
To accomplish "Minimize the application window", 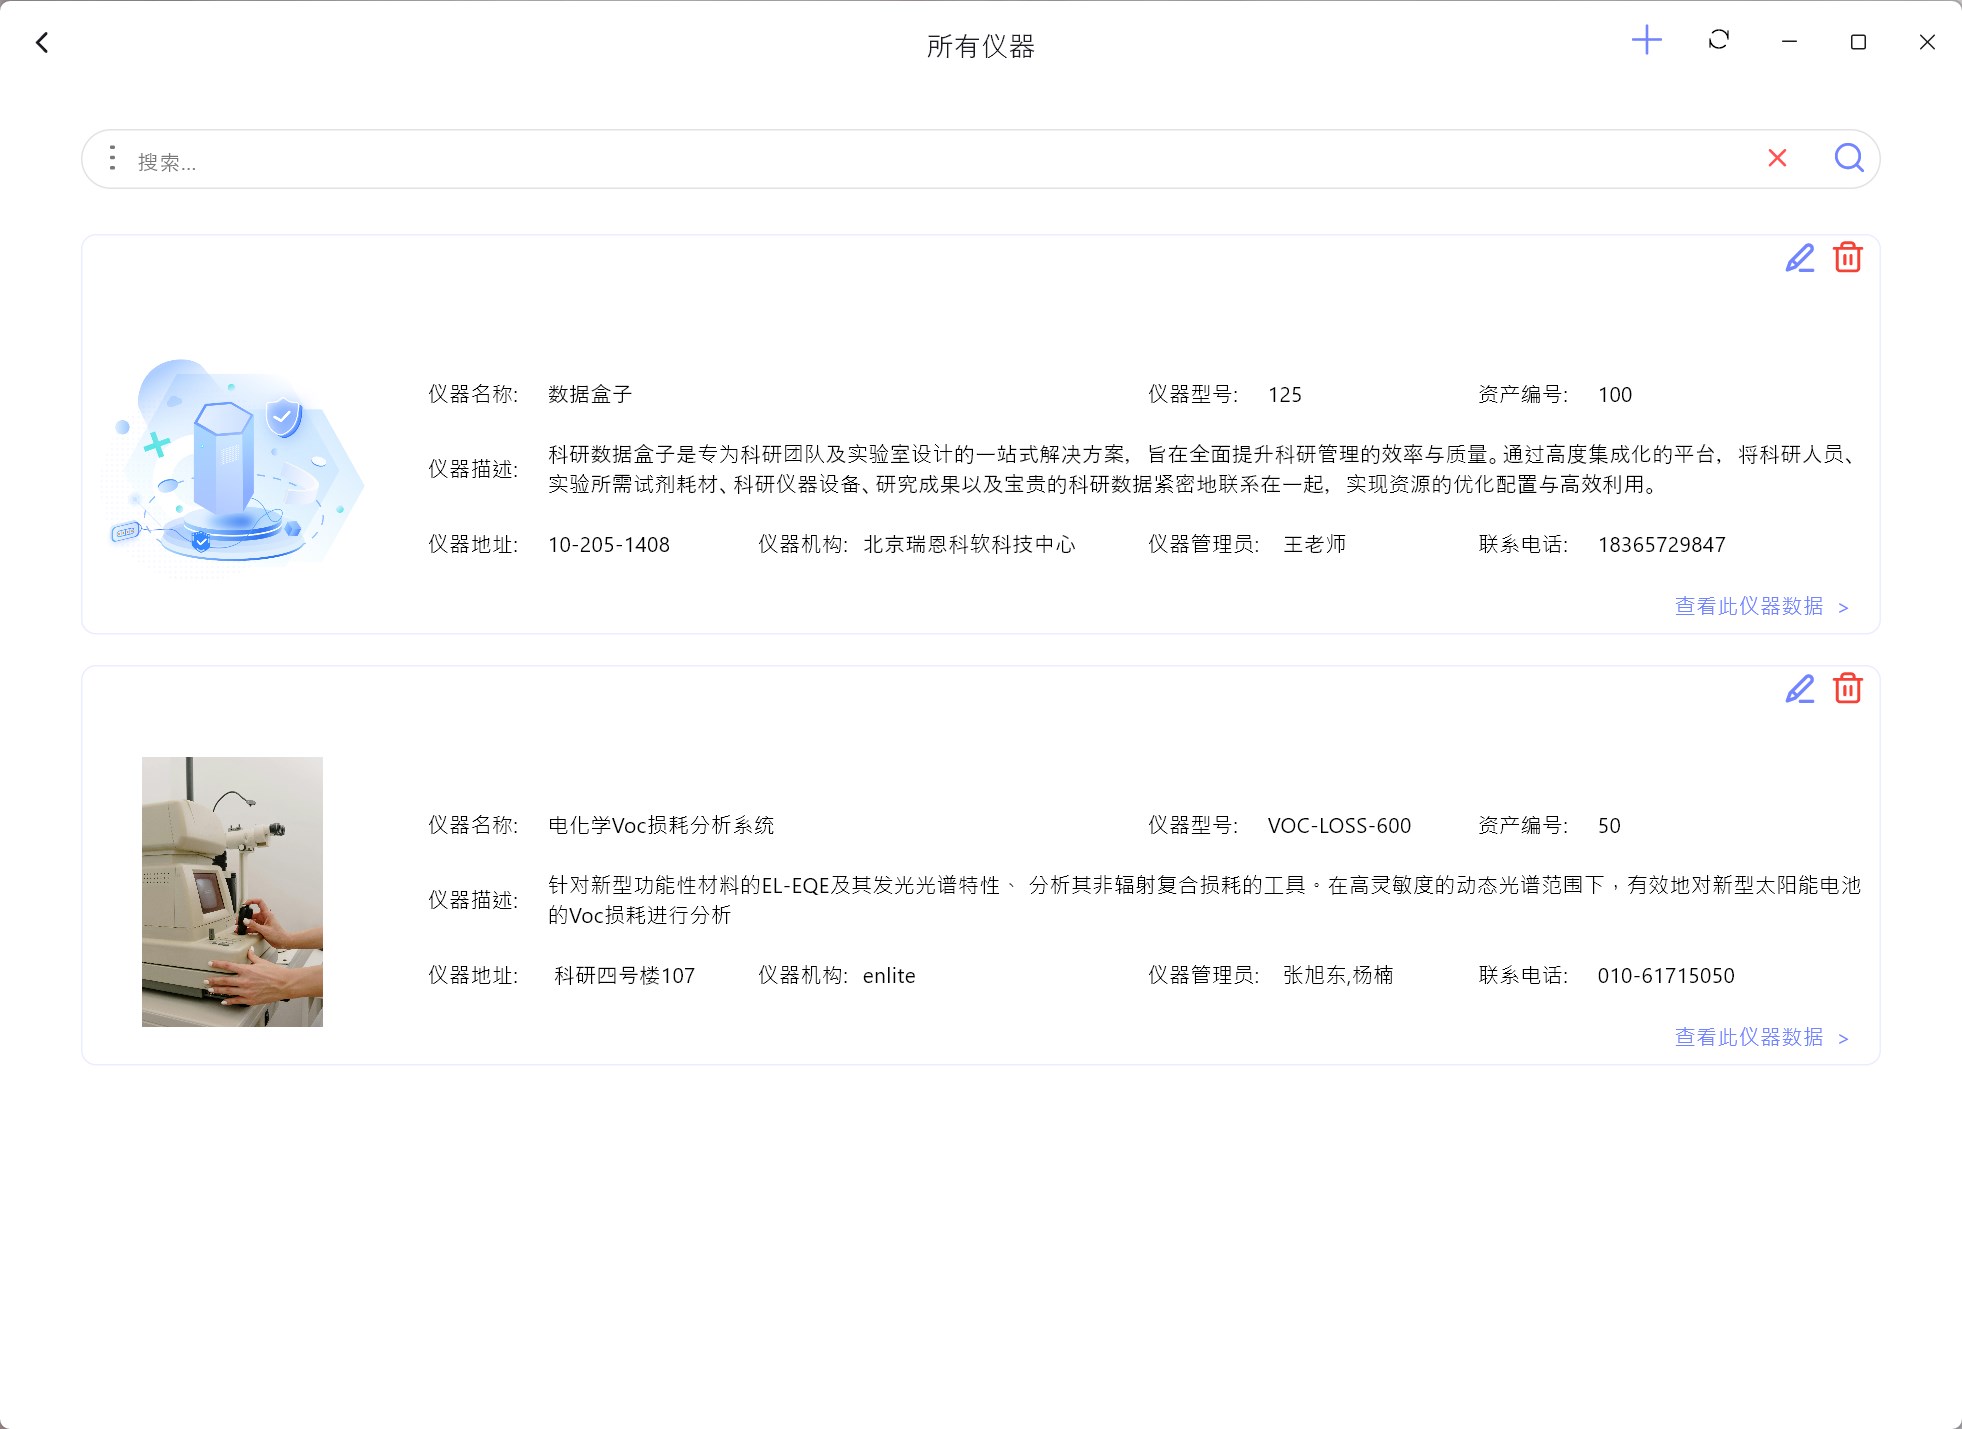I will tap(1789, 42).
